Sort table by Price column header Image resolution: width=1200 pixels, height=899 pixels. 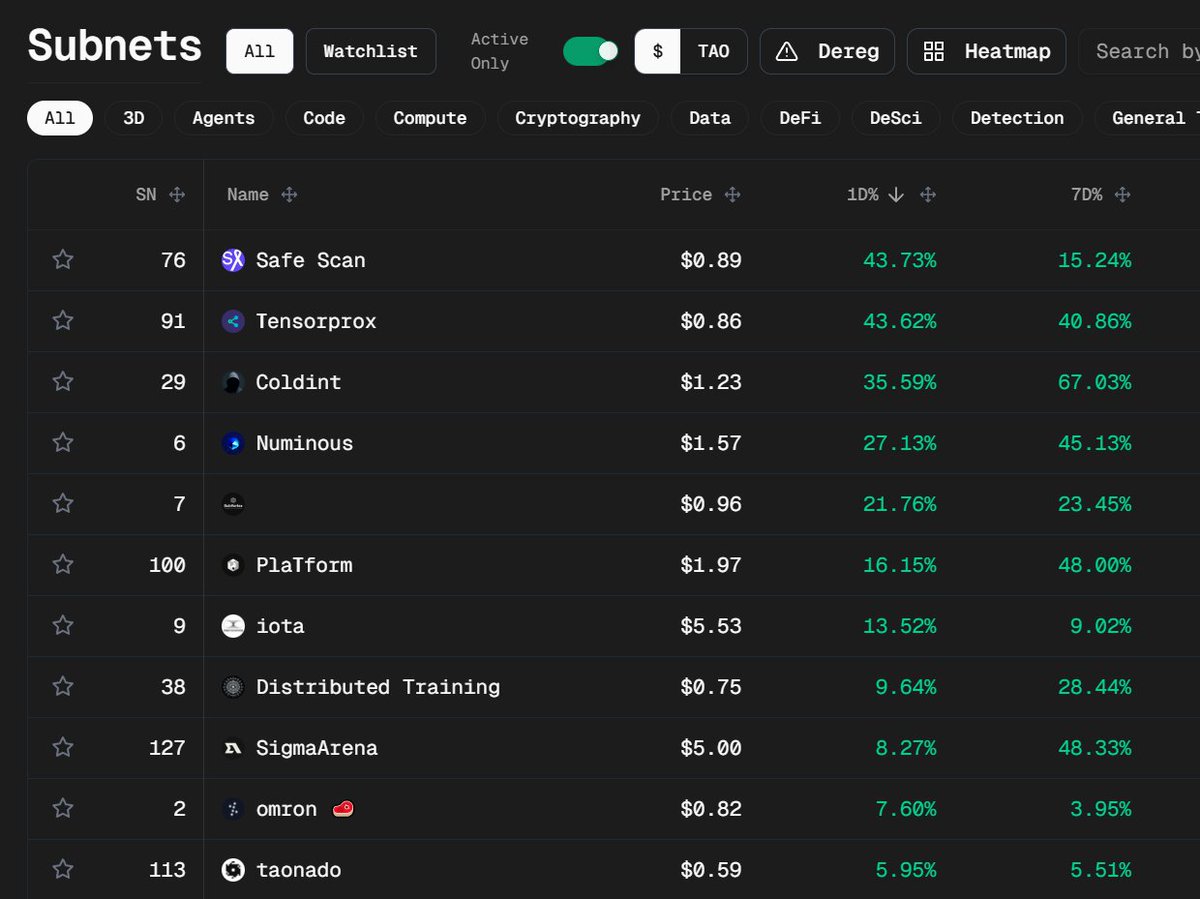[686, 195]
